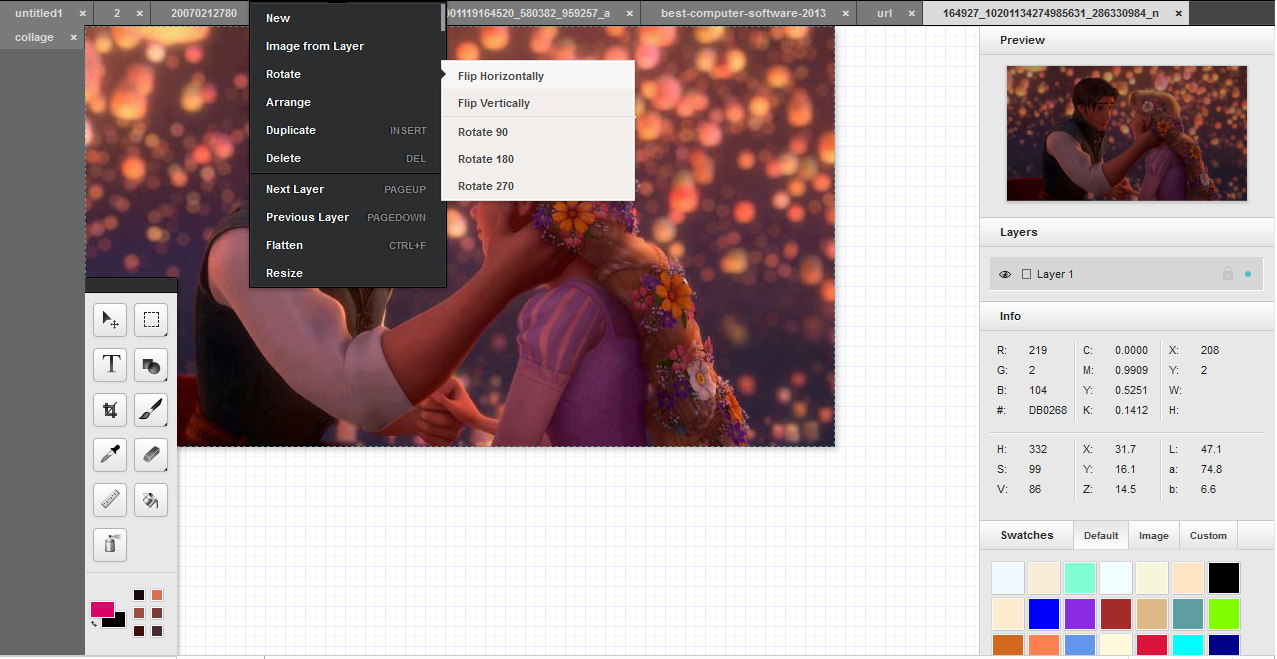1277x659 pixels.
Task: Open the Default swatches tab
Action: (1101, 535)
